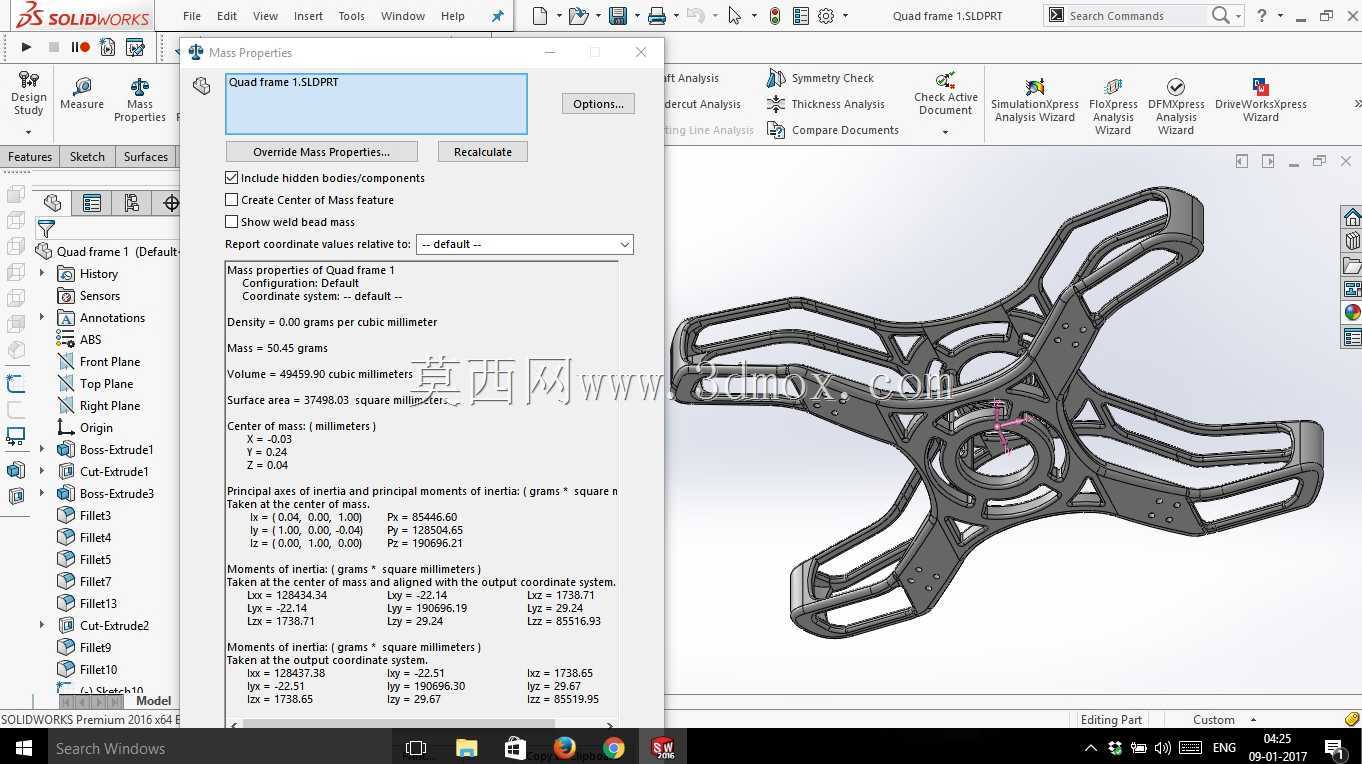Open the File menu

192,16
